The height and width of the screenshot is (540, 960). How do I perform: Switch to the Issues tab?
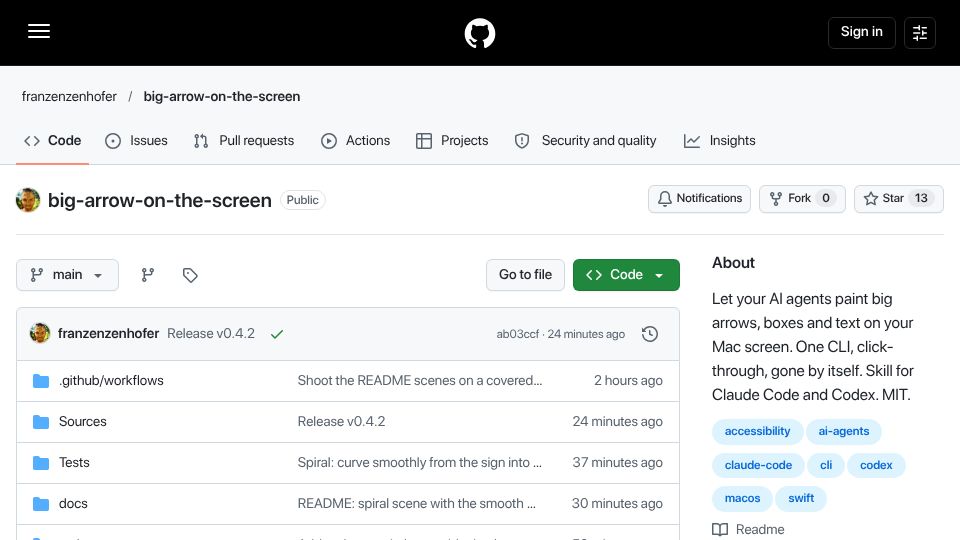[136, 141]
